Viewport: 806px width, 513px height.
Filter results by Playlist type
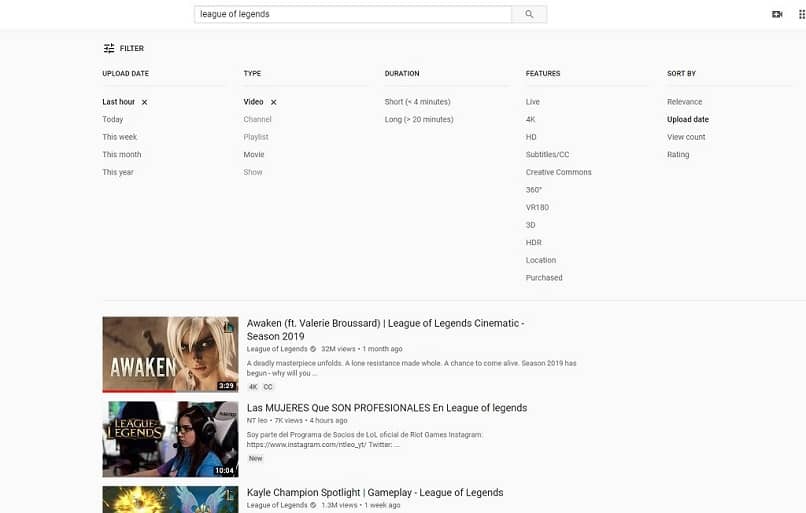click(256, 137)
